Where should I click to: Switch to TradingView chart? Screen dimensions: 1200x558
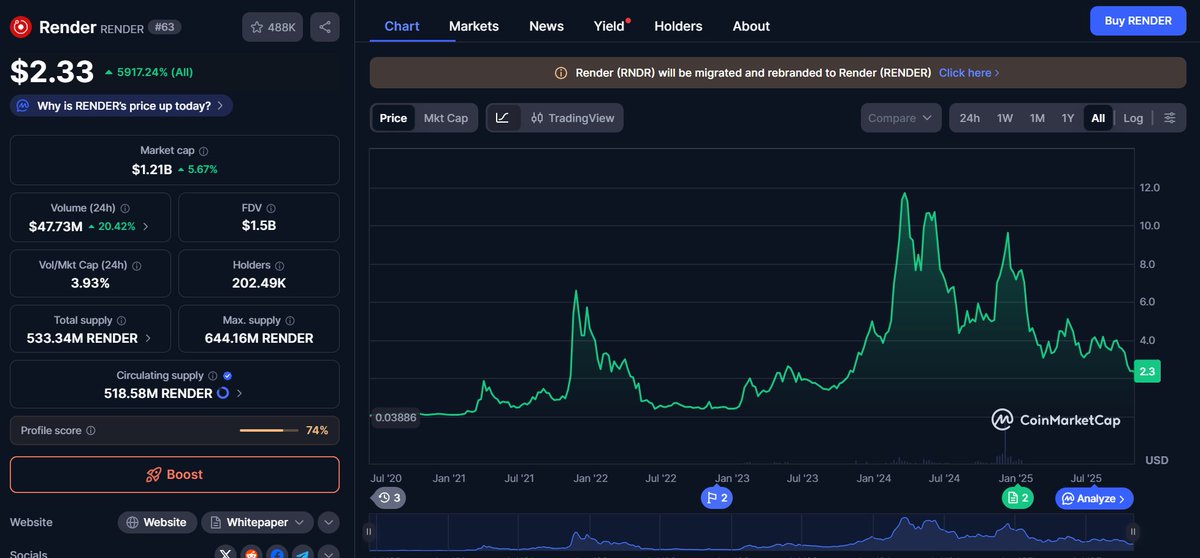click(x=574, y=118)
